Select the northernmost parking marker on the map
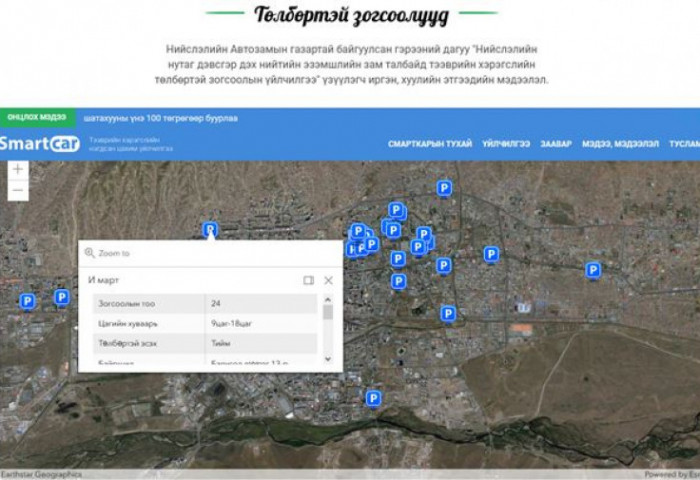 click(x=444, y=188)
